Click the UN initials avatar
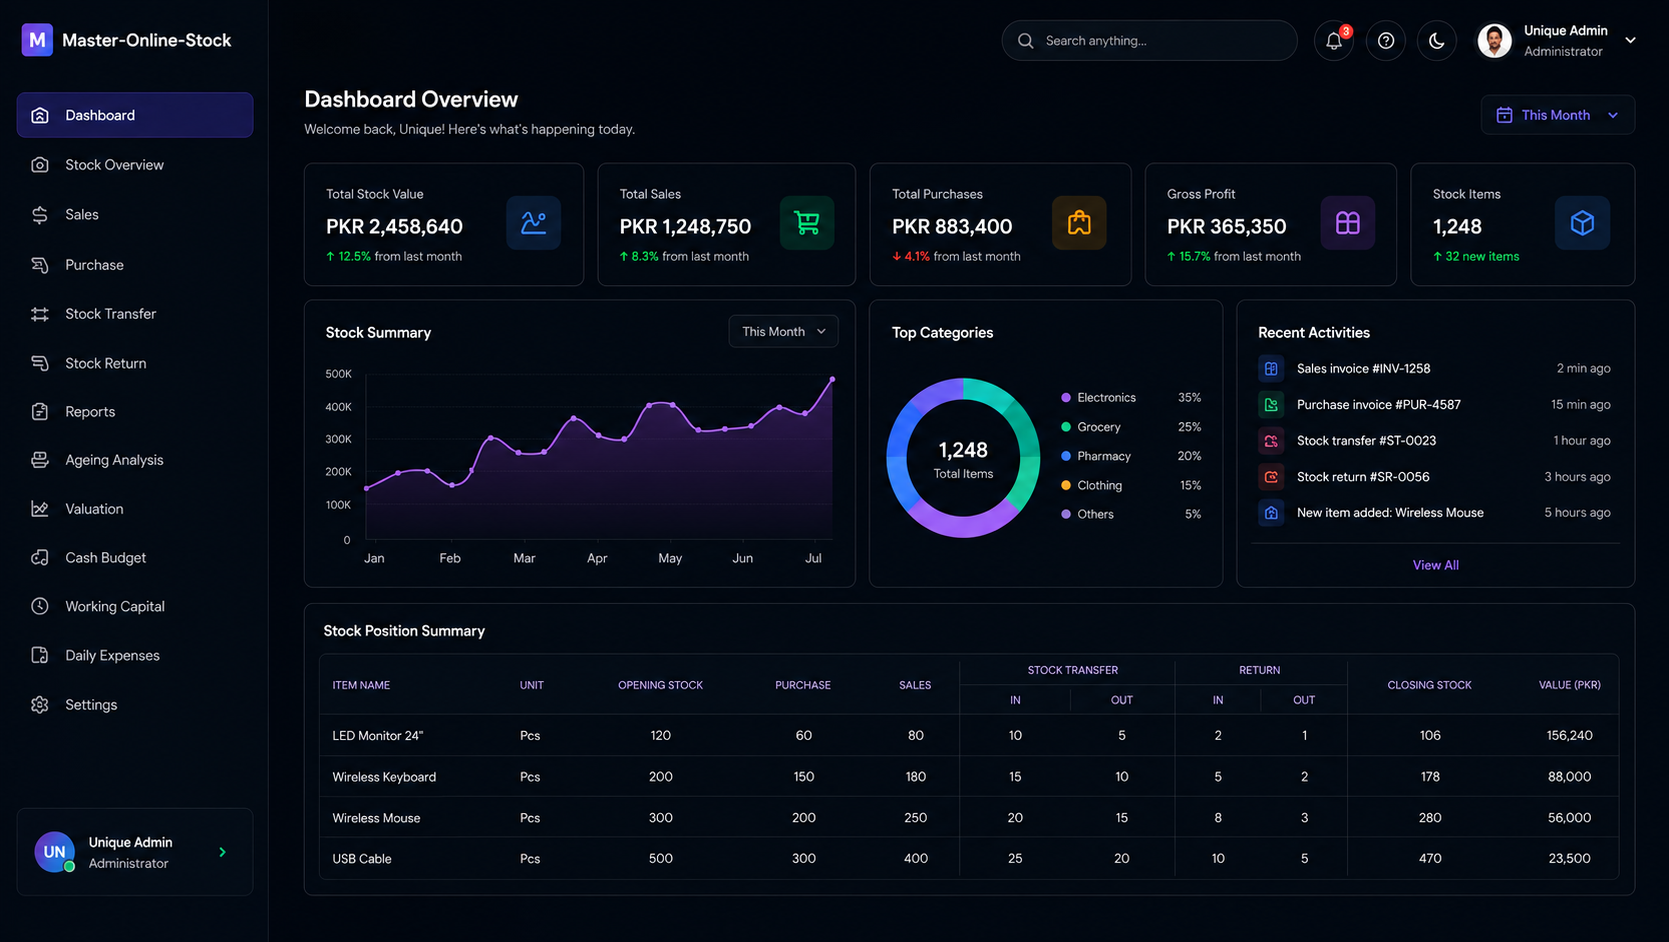Screen dimensions: 1669x942 (x=54, y=852)
